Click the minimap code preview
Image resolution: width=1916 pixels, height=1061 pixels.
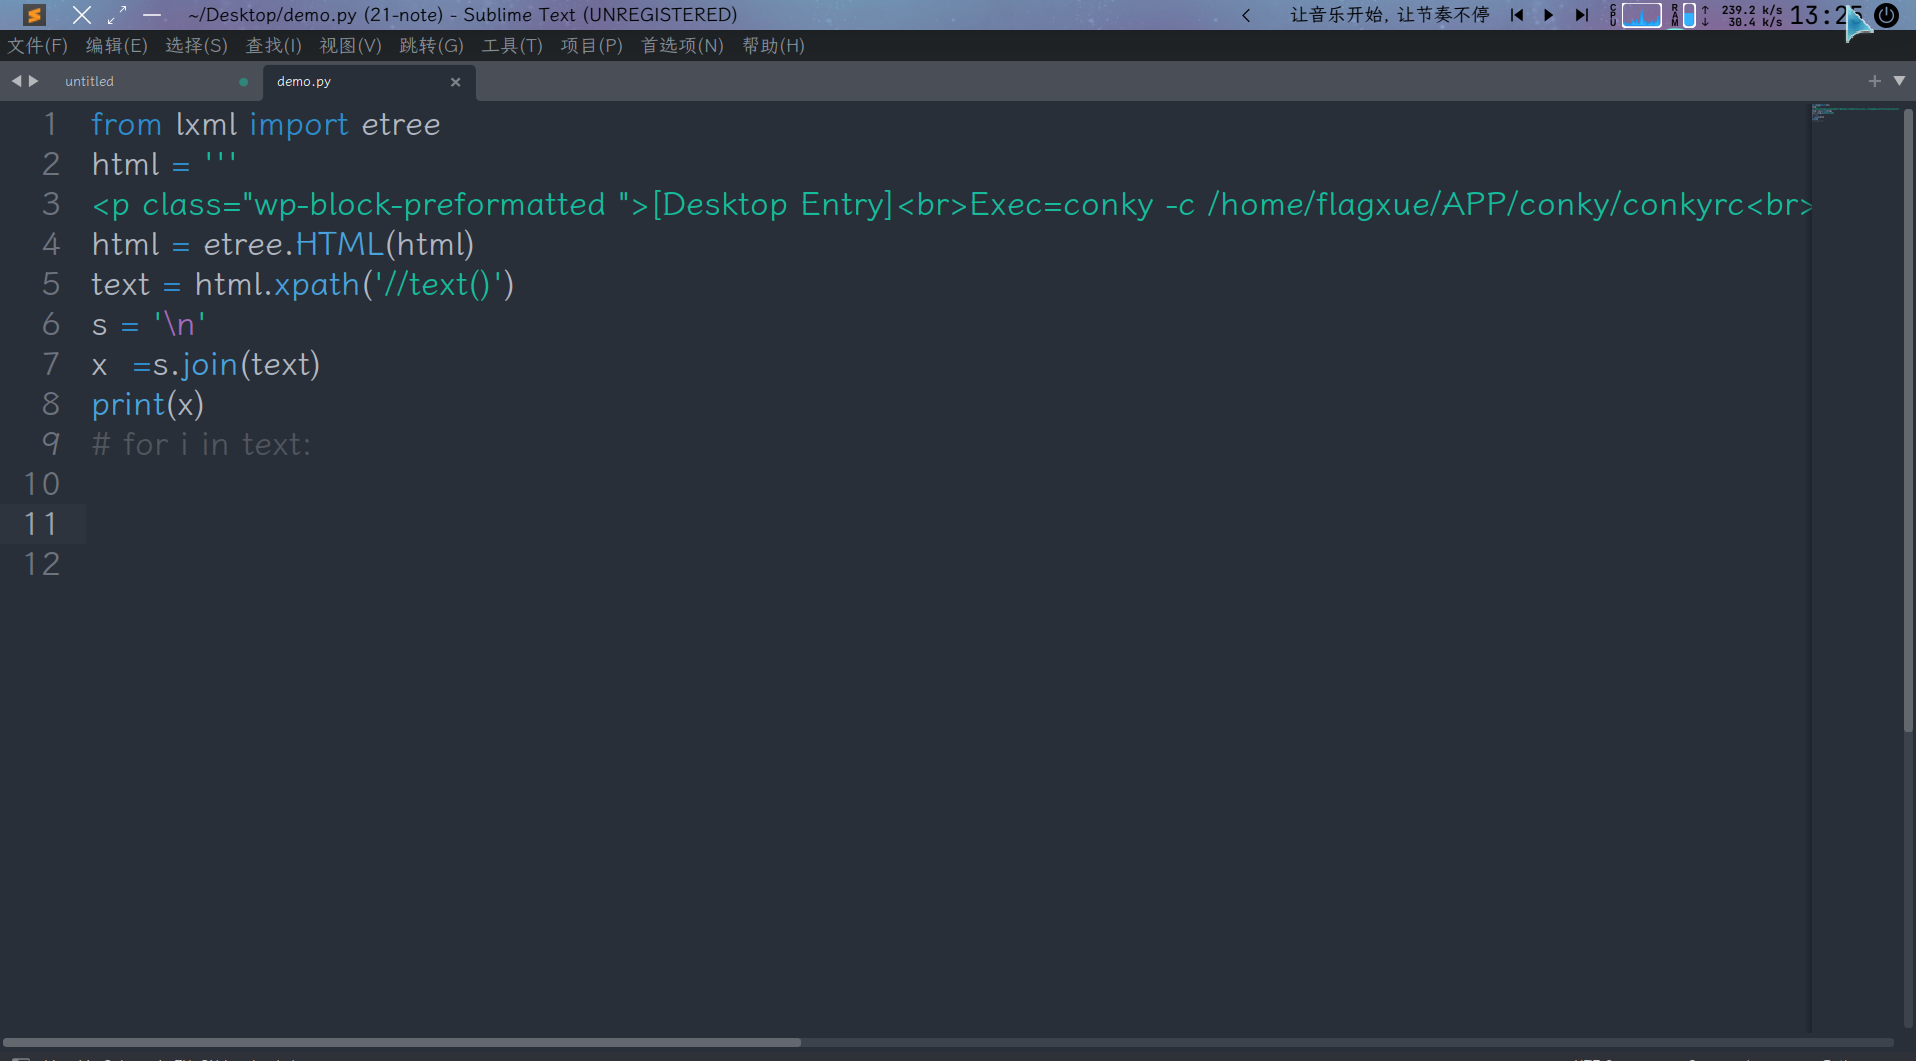(1855, 111)
